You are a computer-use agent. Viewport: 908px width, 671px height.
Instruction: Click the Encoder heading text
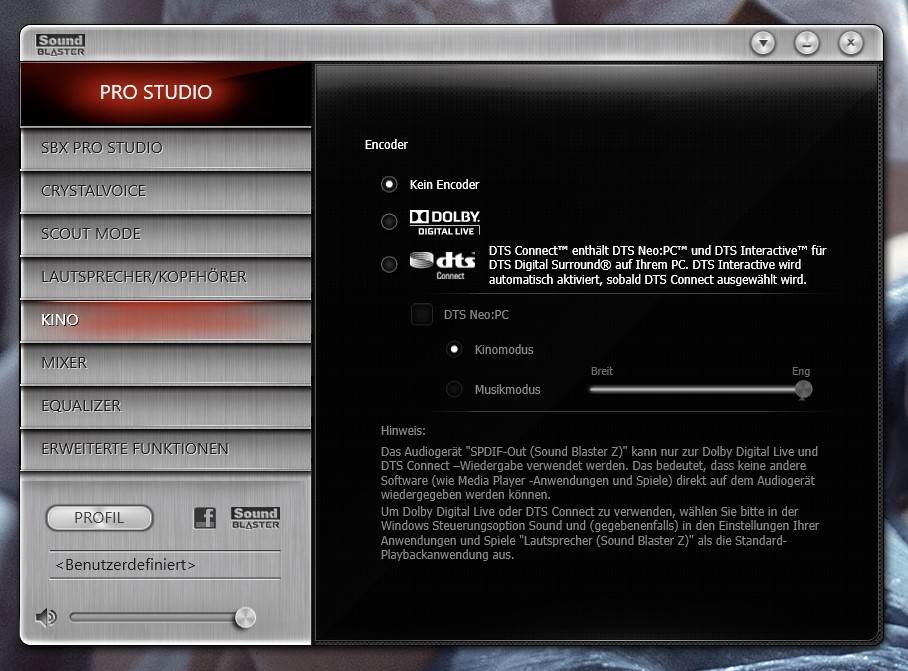[386, 145]
